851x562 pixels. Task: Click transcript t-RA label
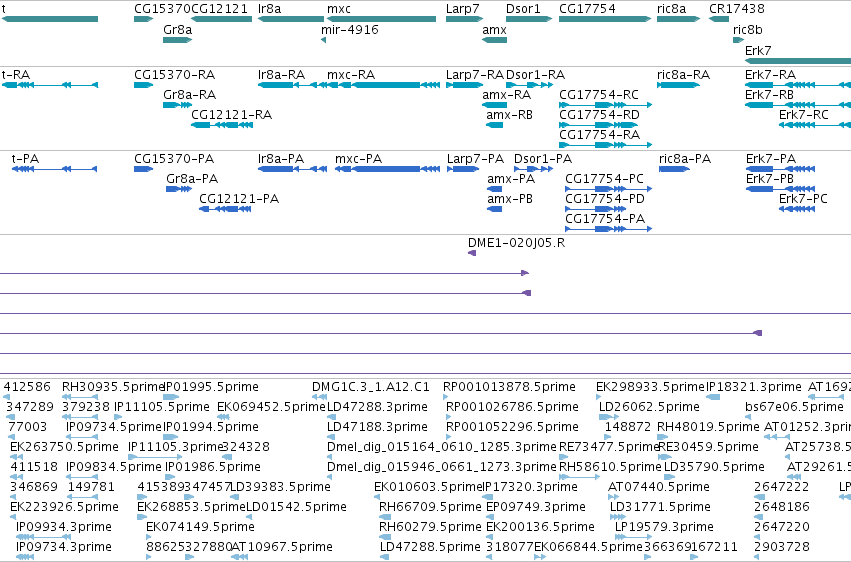coord(16,74)
